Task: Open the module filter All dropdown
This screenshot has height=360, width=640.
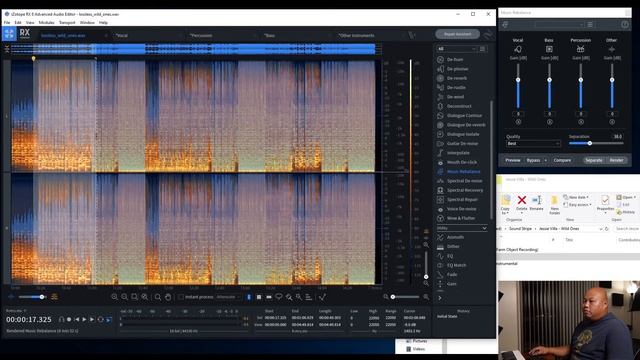Action: (x=456, y=49)
